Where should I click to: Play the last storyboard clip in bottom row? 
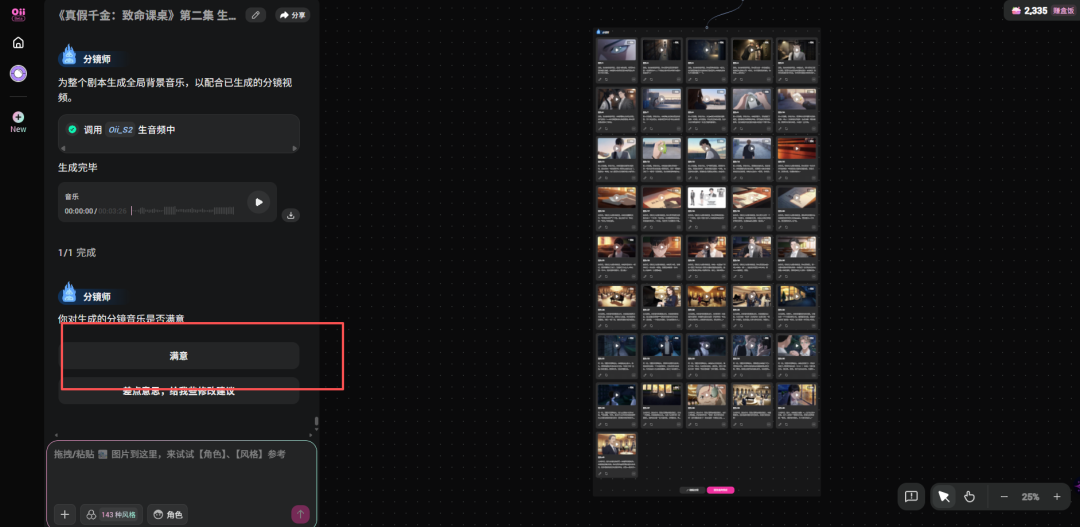pyautogui.click(x=617, y=446)
